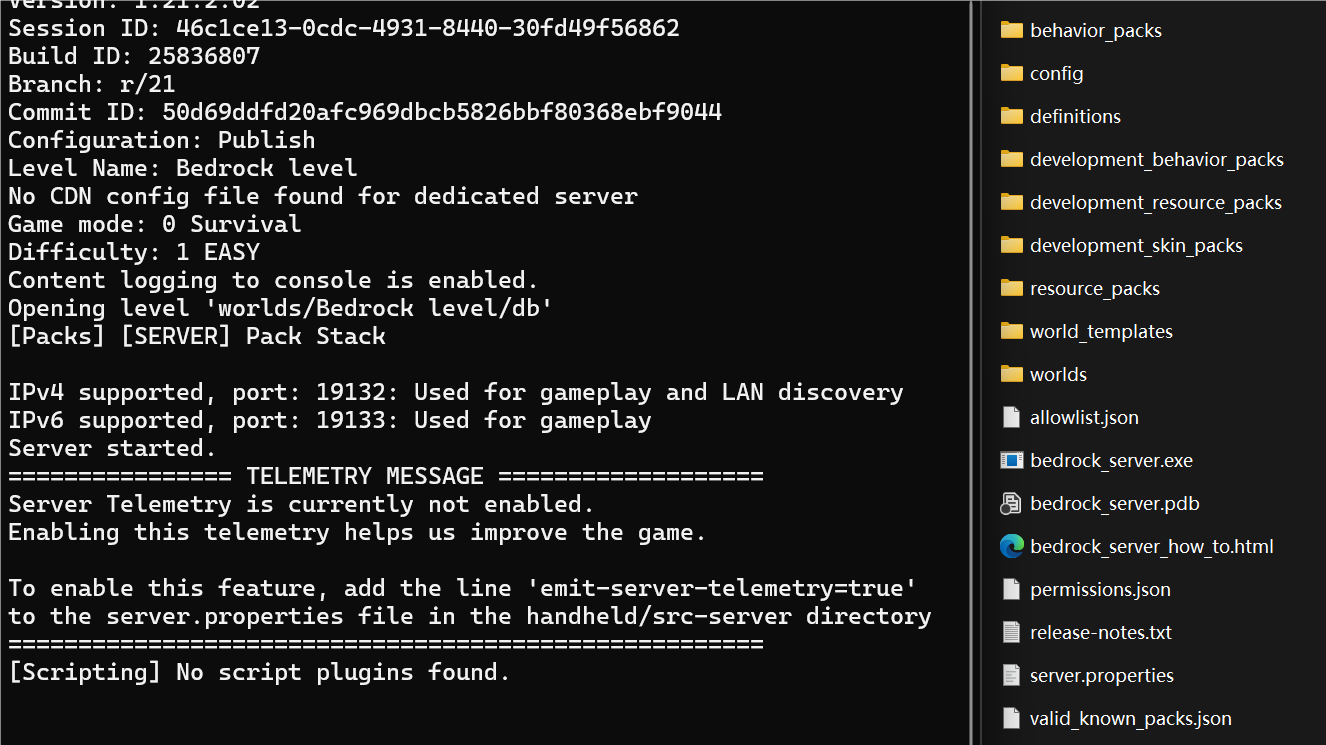
Task: Select the world_templates folder name
Action: [x=1101, y=331]
